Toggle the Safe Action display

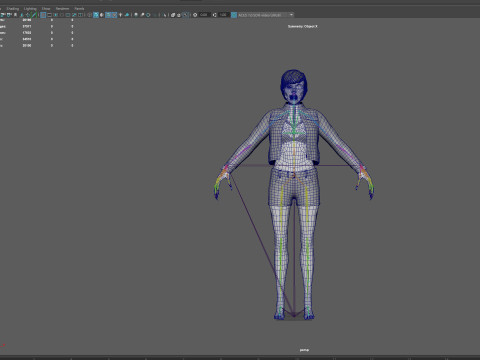click(x=74, y=15)
